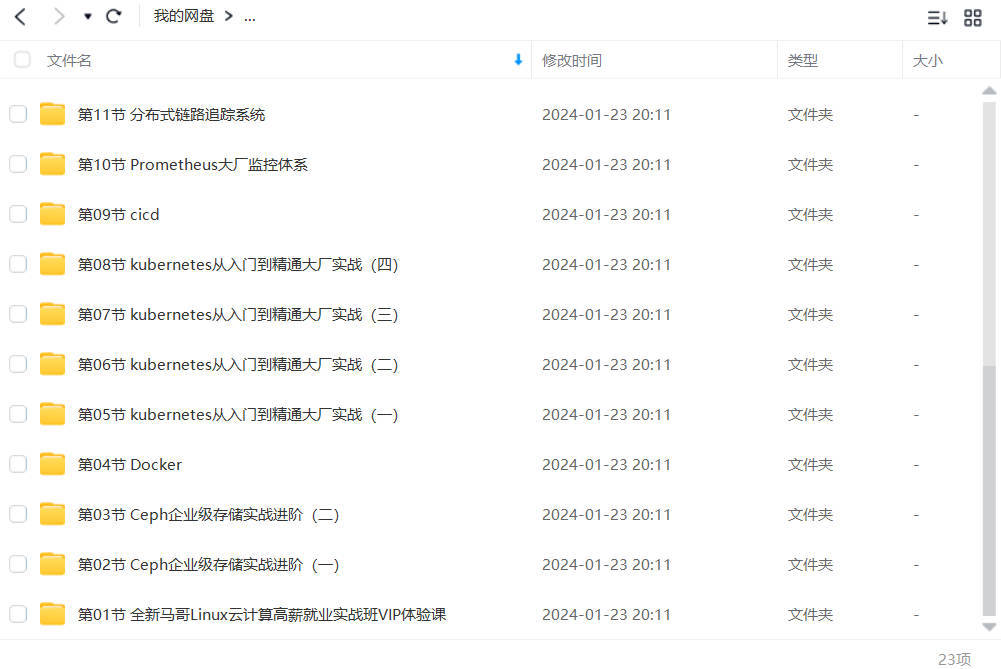
Task: Tick checkbox for 第01节 全新马哥Linux row
Action: (x=18, y=614)
